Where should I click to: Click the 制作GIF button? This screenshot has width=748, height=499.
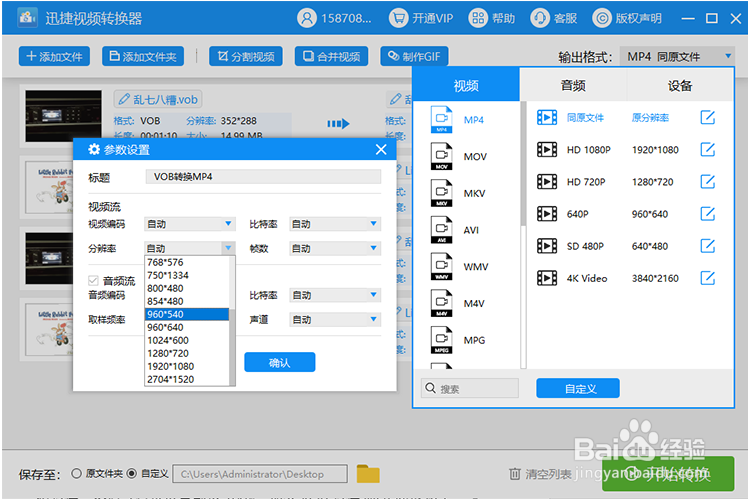[x=414, y=56]
